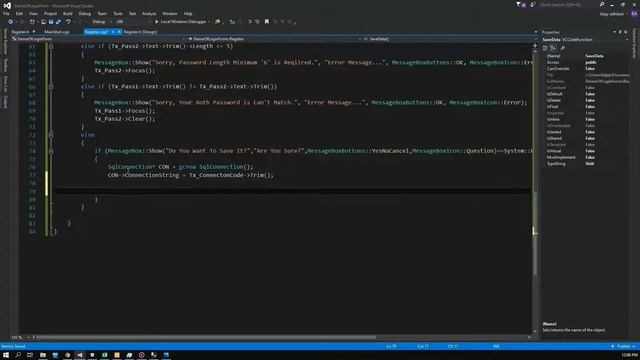The image size is (640, 360).
Task: Click the taskbar search icon
Action: coord(18,355)
